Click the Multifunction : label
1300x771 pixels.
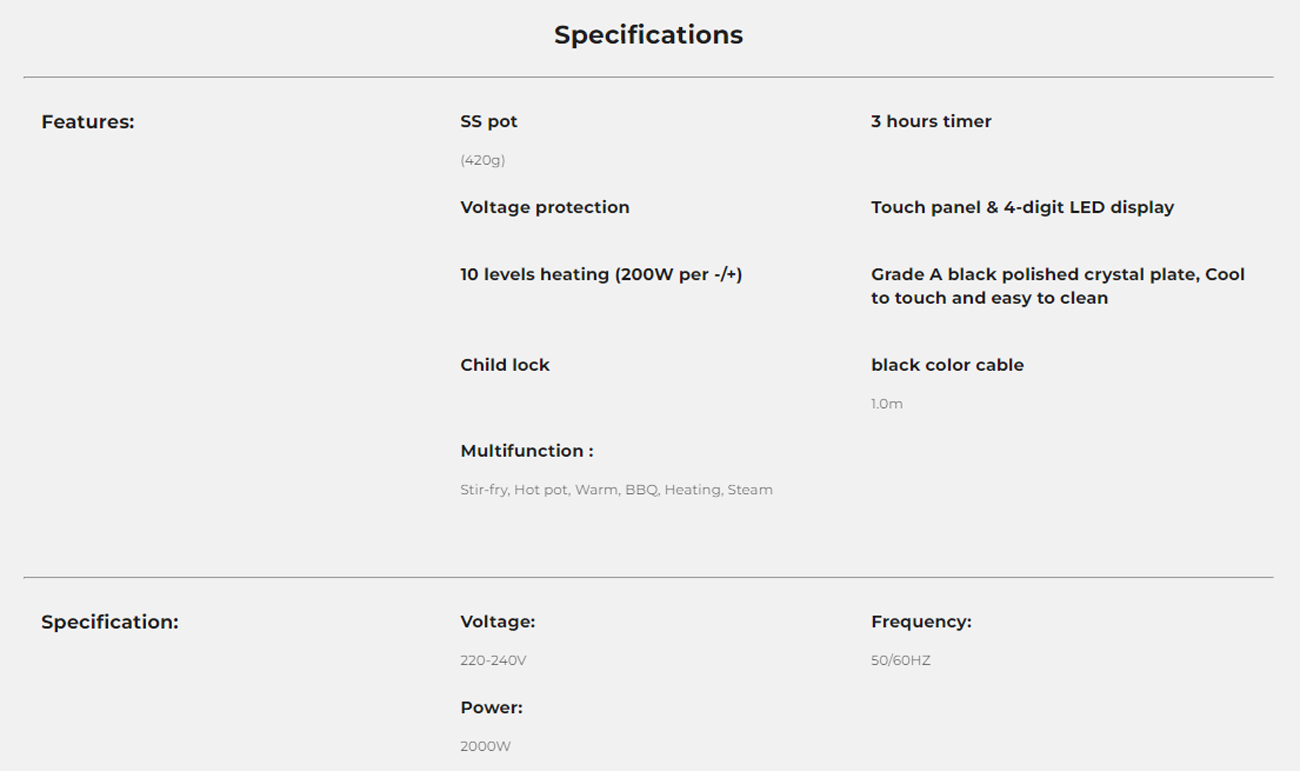527,451
